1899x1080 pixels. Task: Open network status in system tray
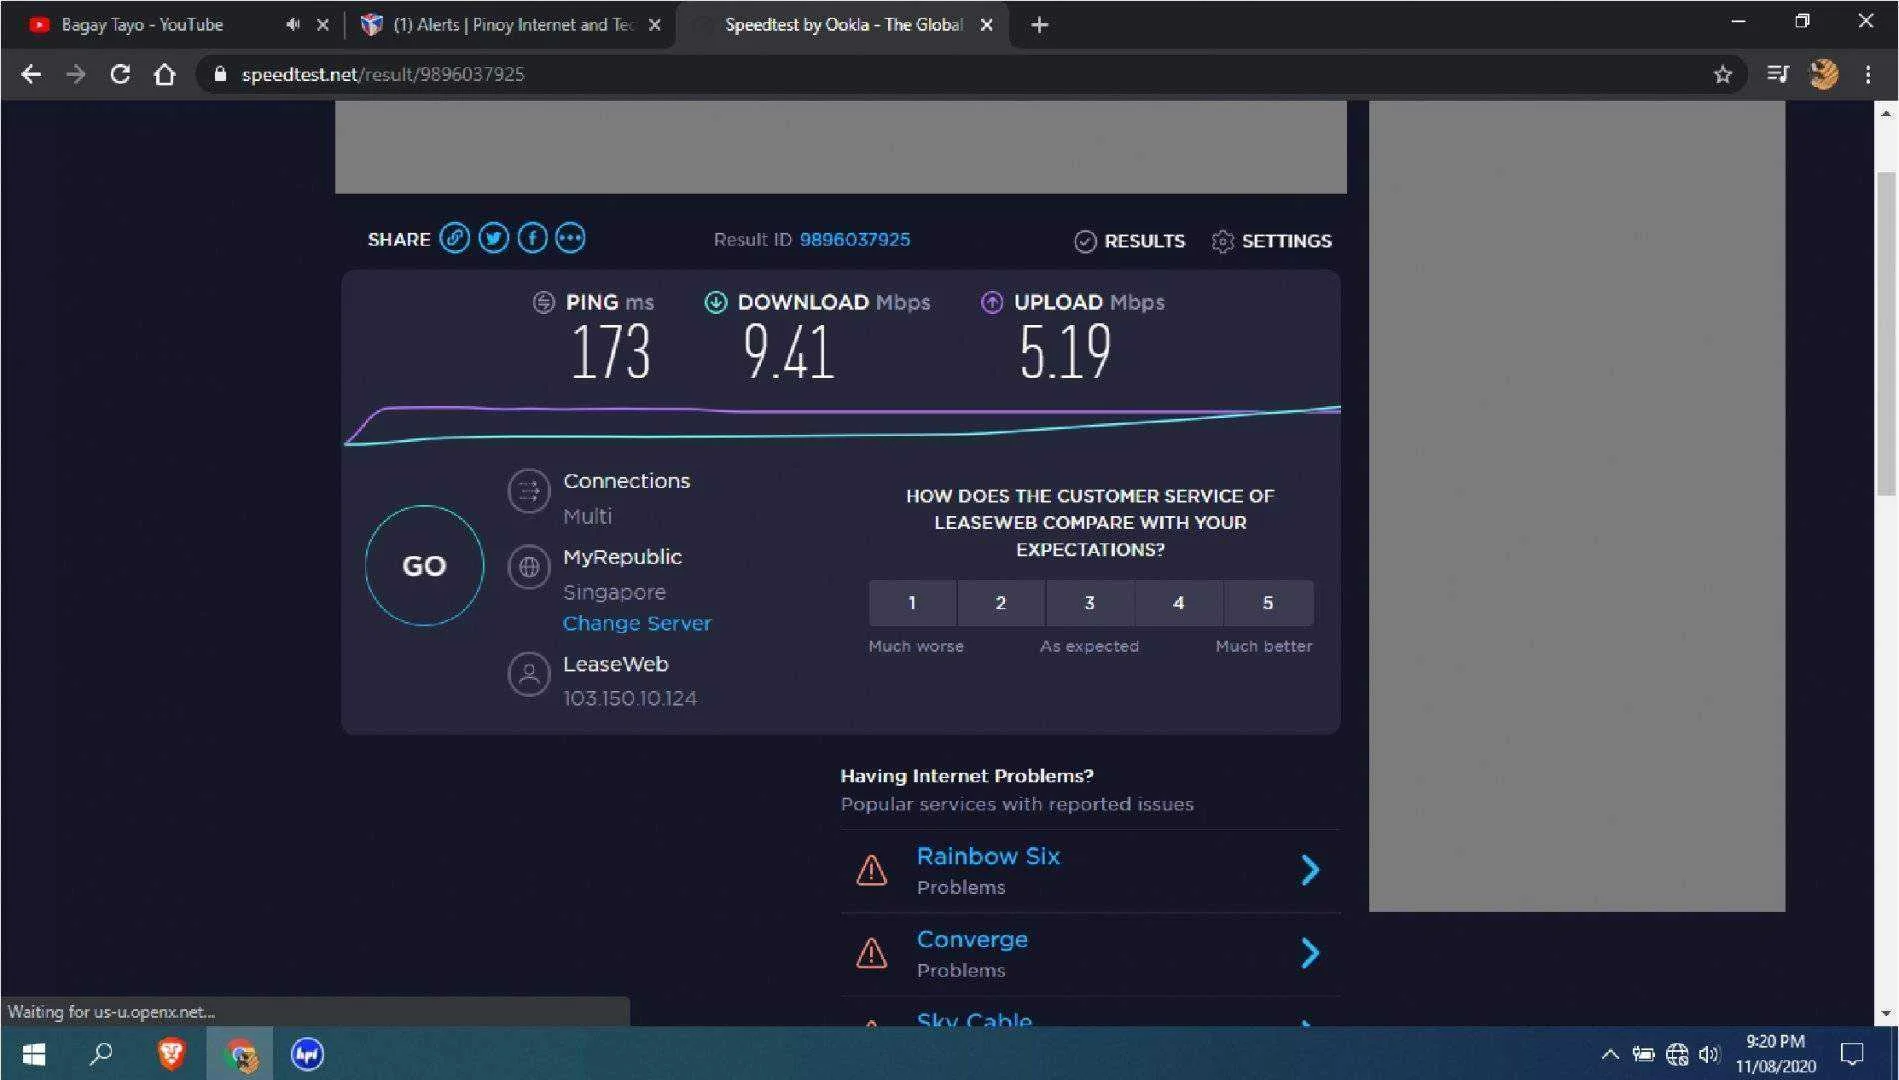[x=1677, y=1054]
